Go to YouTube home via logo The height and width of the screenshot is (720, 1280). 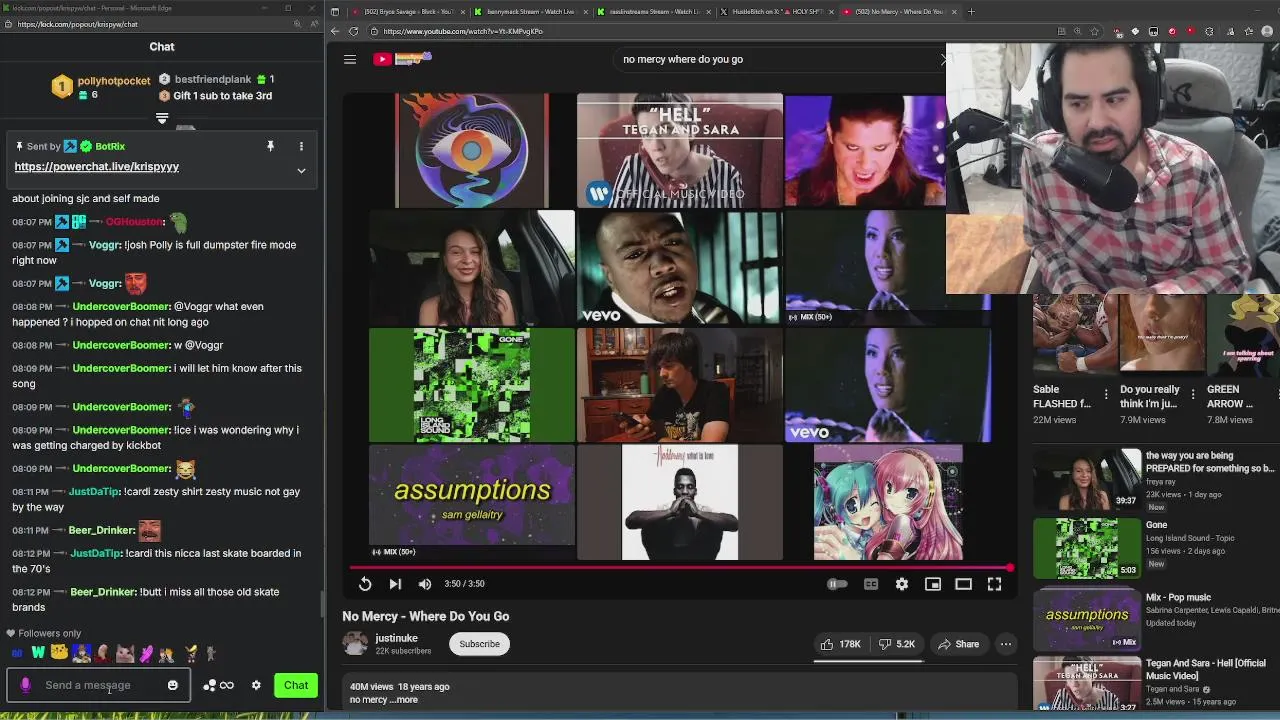pos(401,59)
